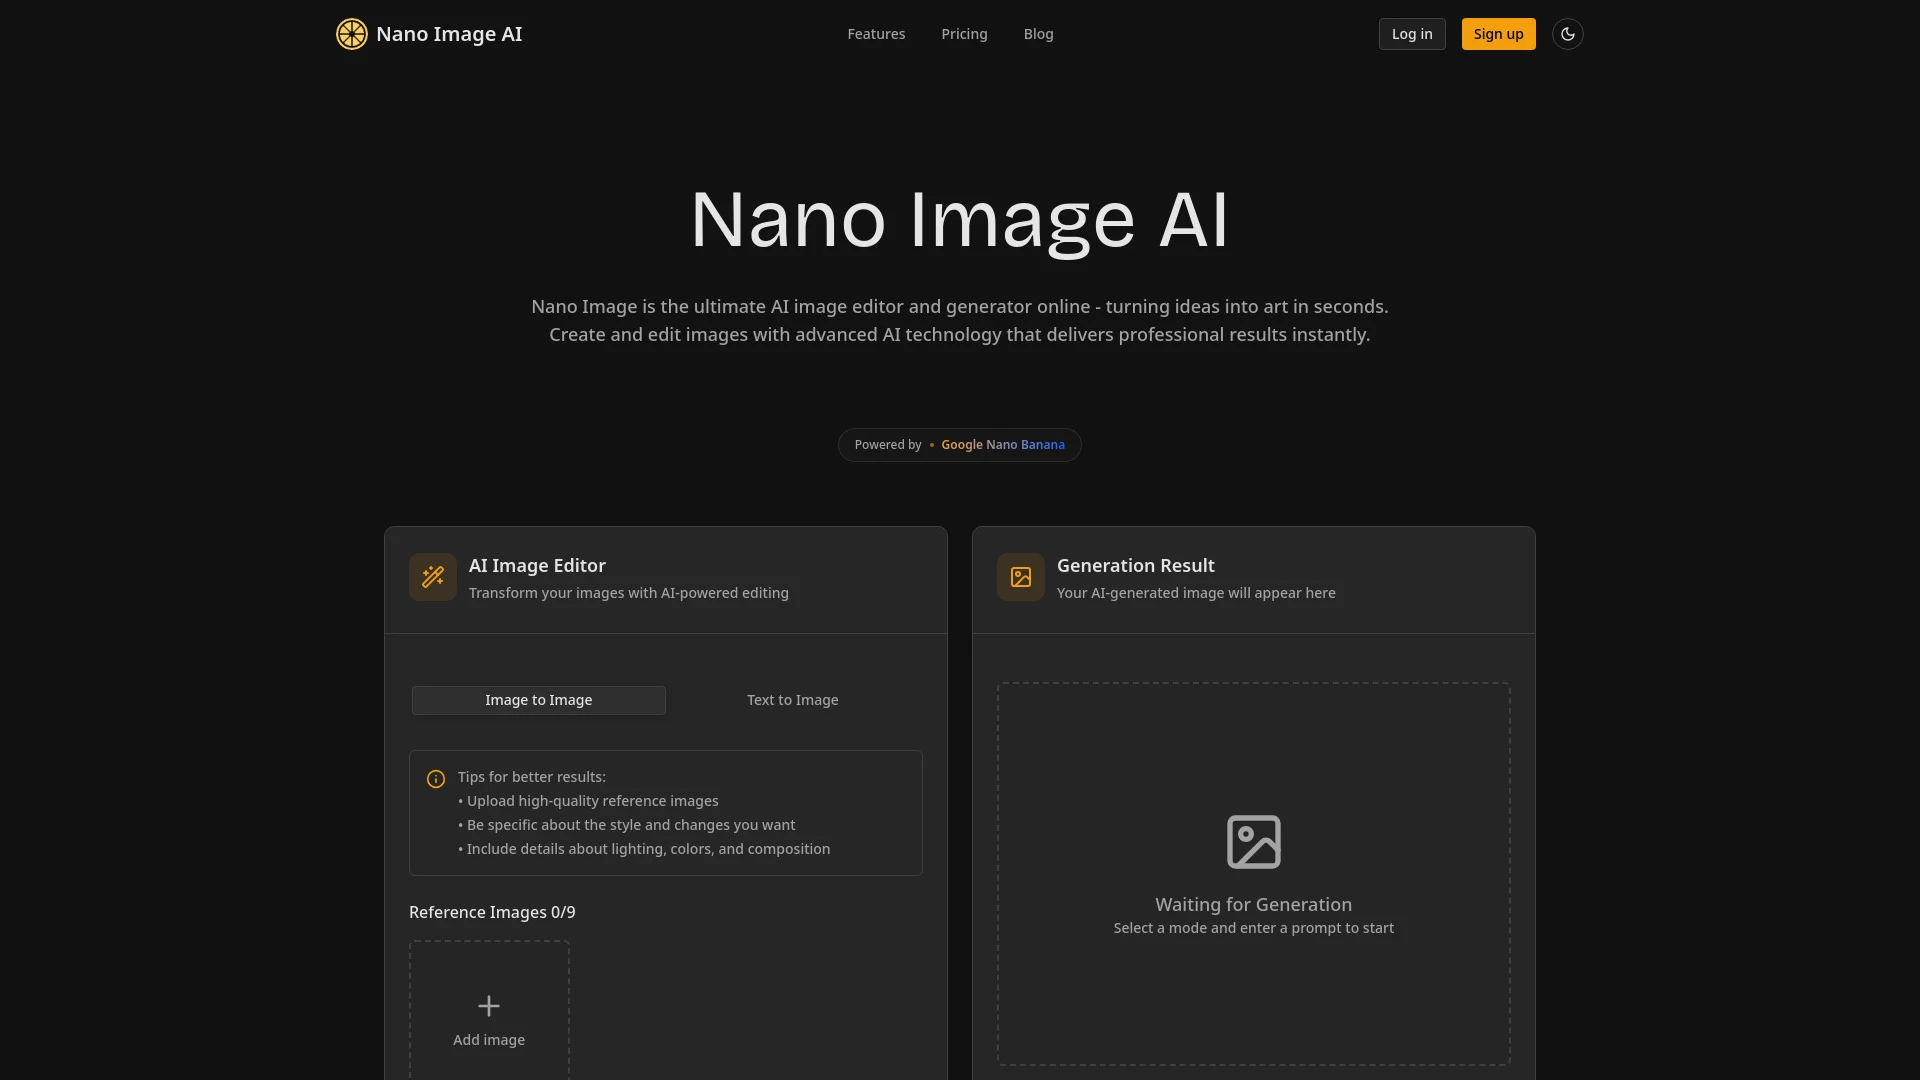Image resolution: width=1920 pixels, height=1080 pixels.
Task: Click the image placeholder icon above Waiting for Generation
Action: coord(1253,842)
